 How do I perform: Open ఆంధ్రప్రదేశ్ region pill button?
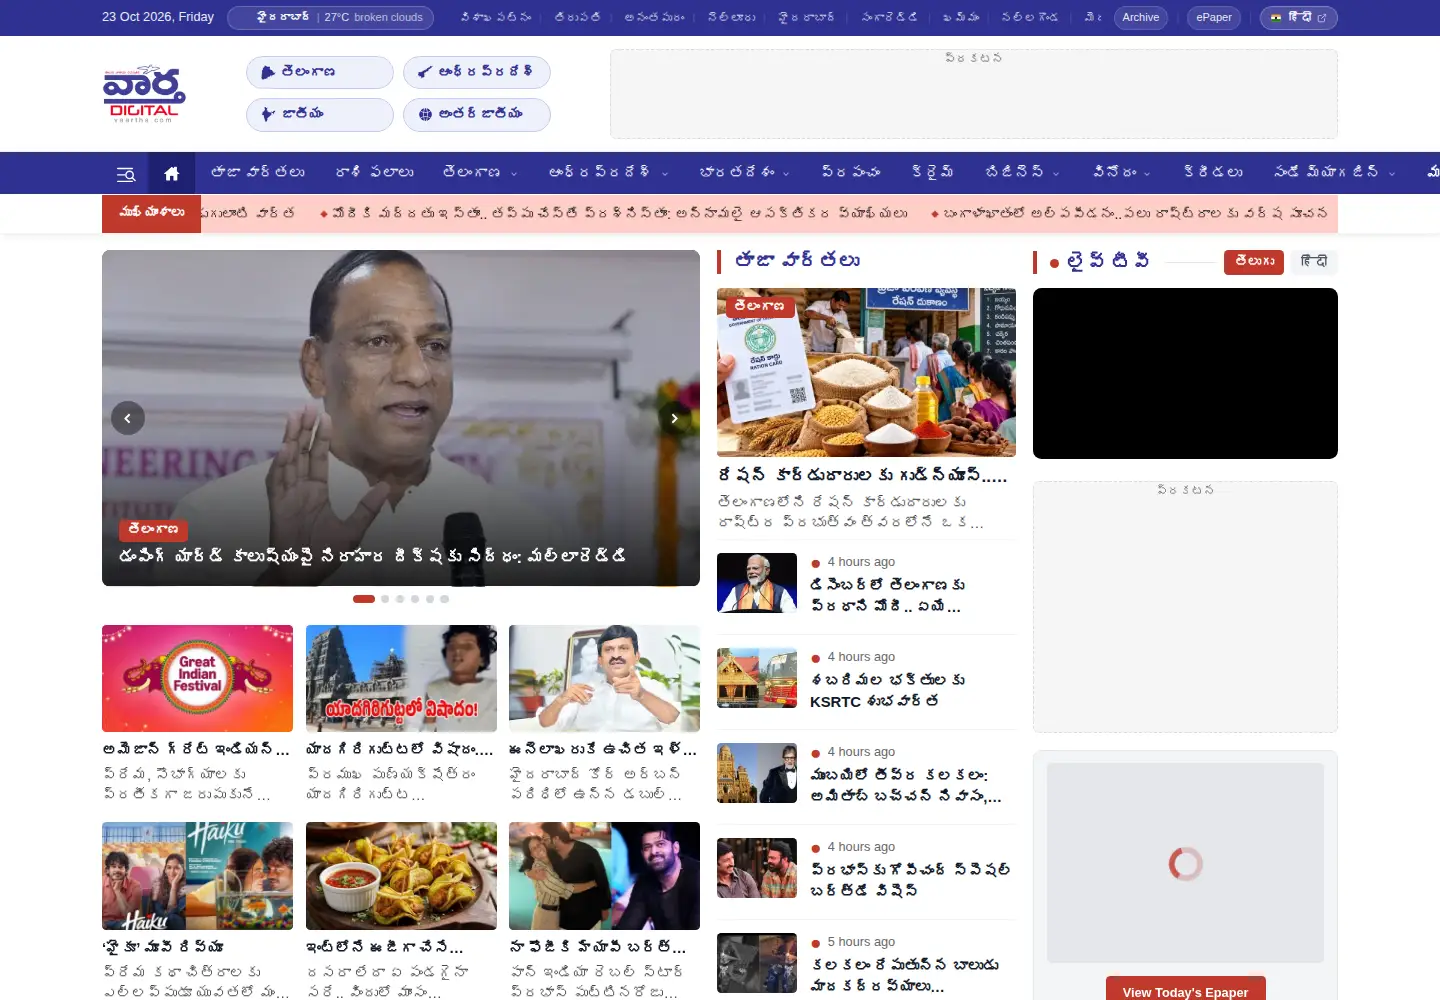[x=477, y=72]
